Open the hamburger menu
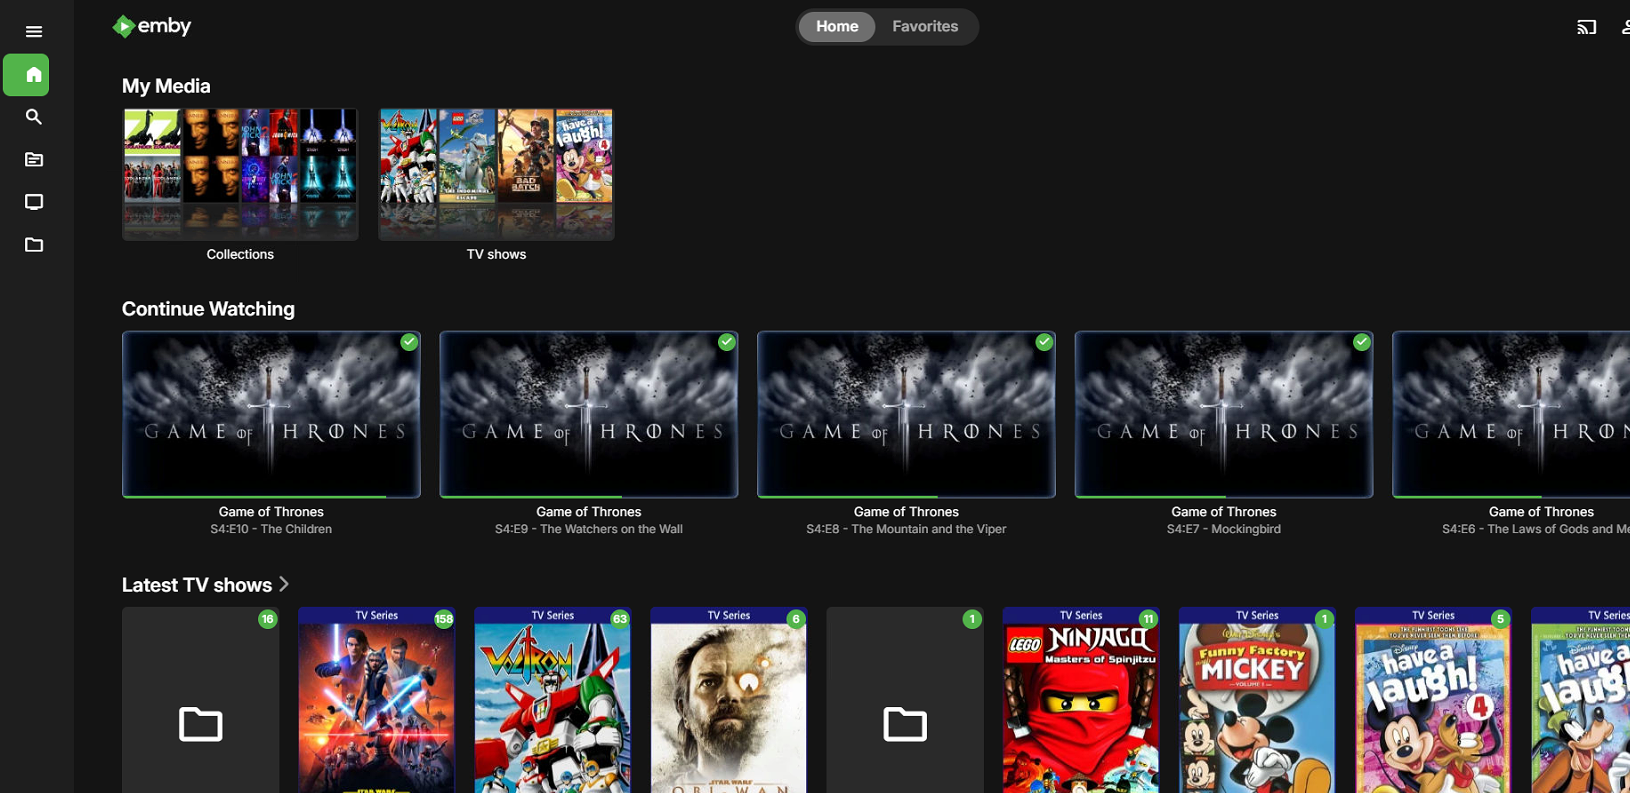This screenshot has width=1630, height=793. coord(33,31)
